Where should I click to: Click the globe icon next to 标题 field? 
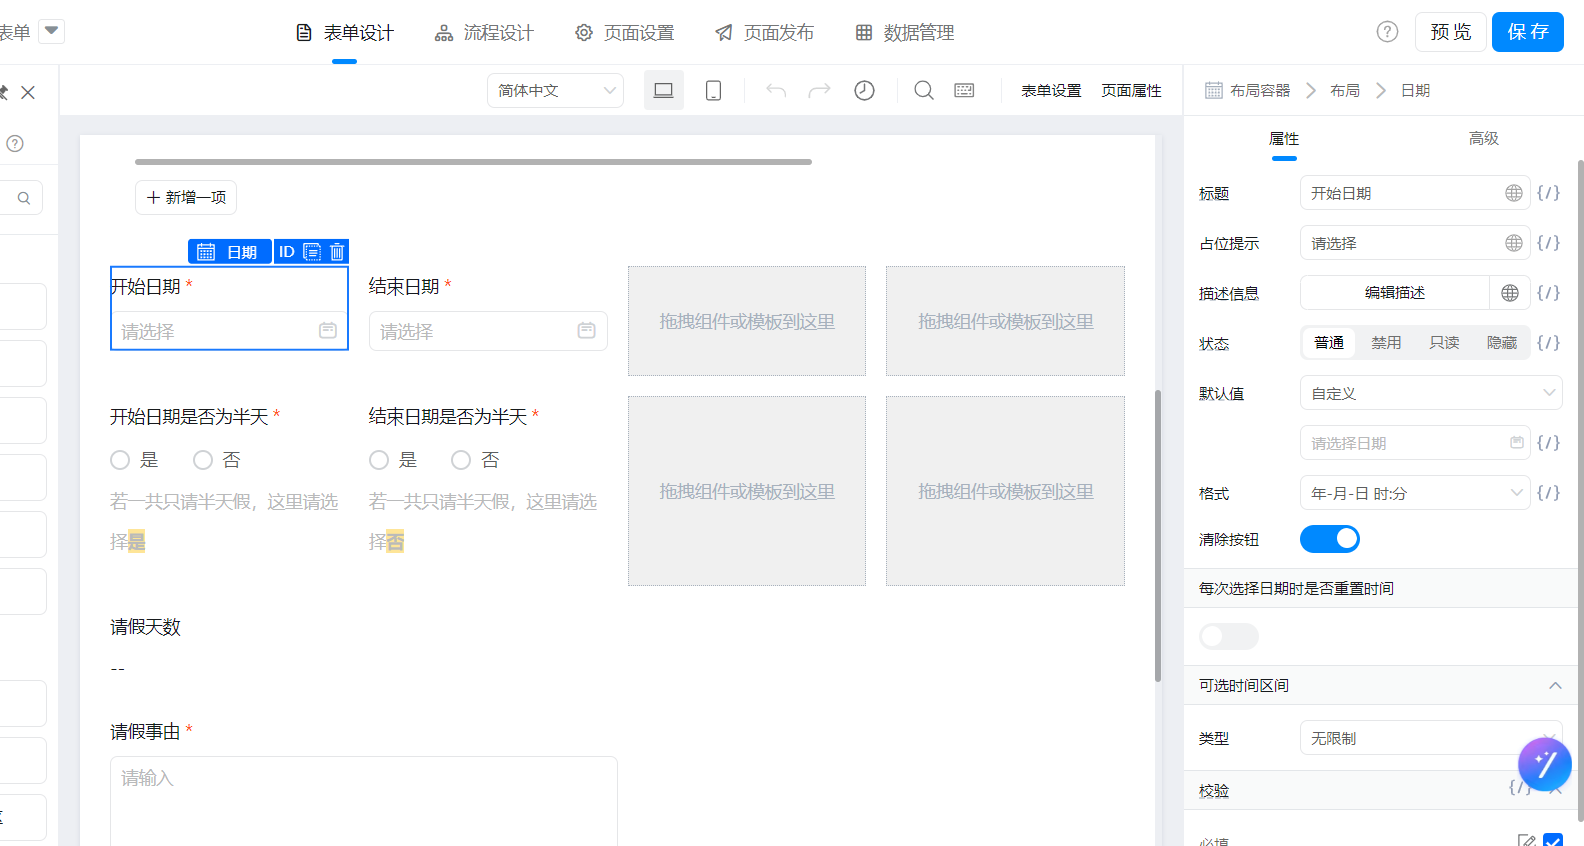point(1514,193)
